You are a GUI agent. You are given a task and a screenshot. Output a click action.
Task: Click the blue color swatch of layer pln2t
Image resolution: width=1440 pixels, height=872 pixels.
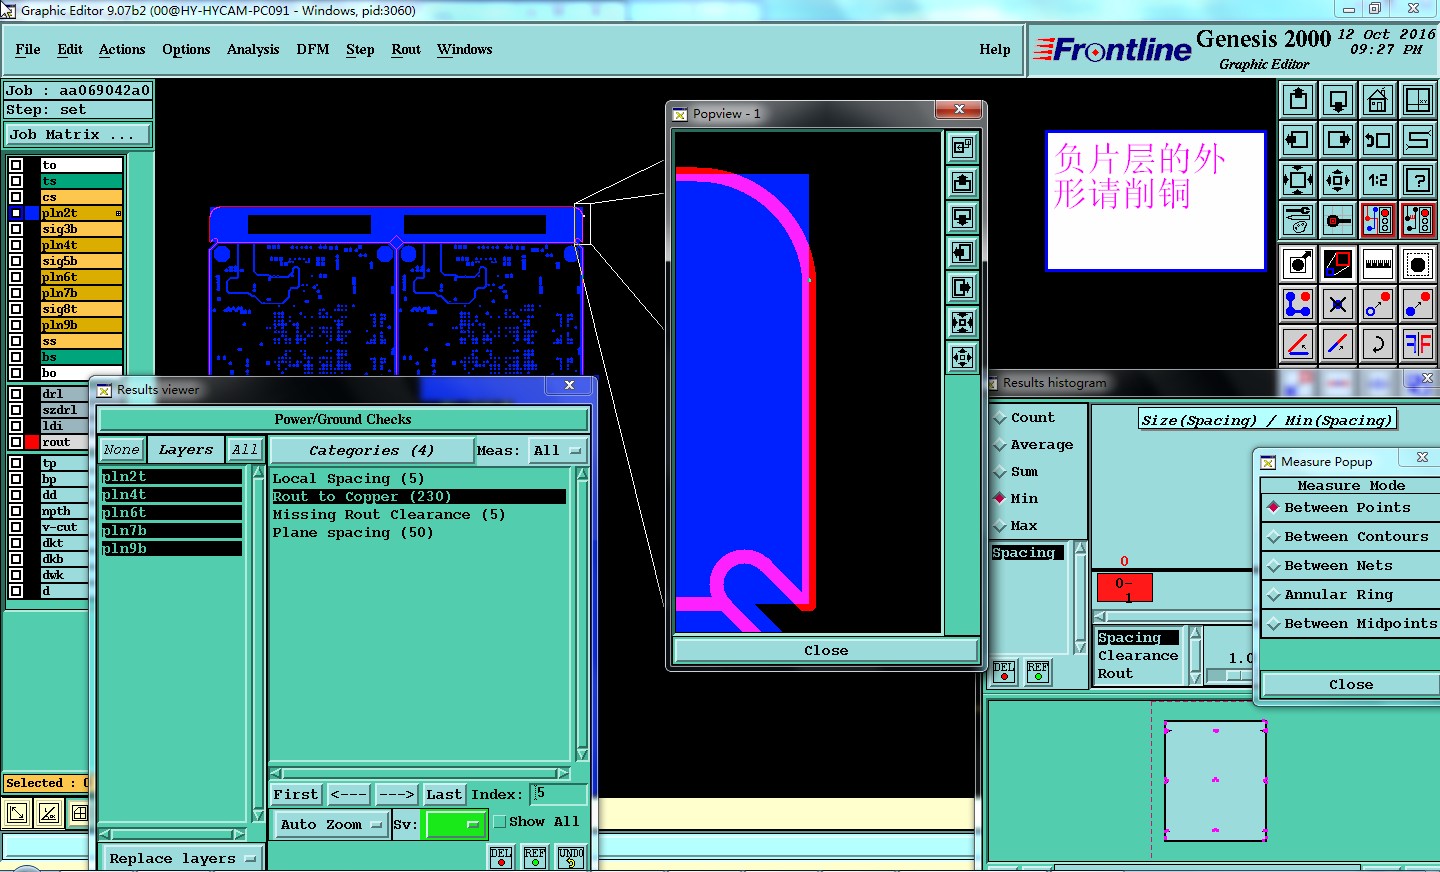(32, 213)
